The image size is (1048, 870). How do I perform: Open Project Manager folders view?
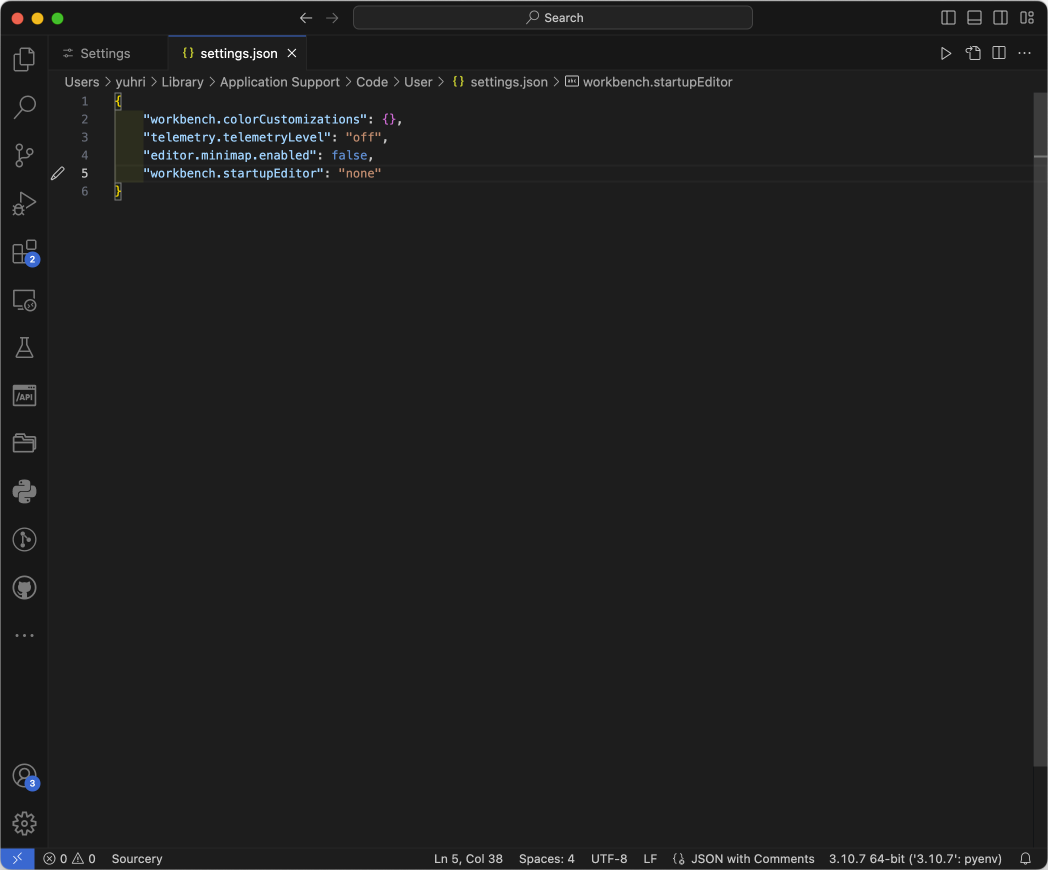24,443
